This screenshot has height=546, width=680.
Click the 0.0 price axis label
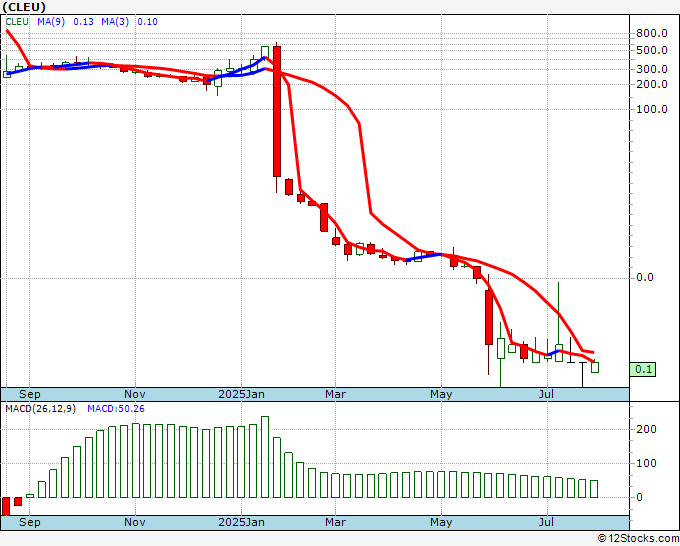(645, 278)
